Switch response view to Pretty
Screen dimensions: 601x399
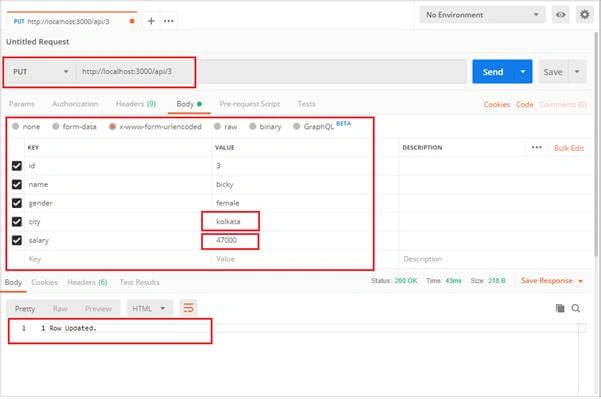coord(25,309)
